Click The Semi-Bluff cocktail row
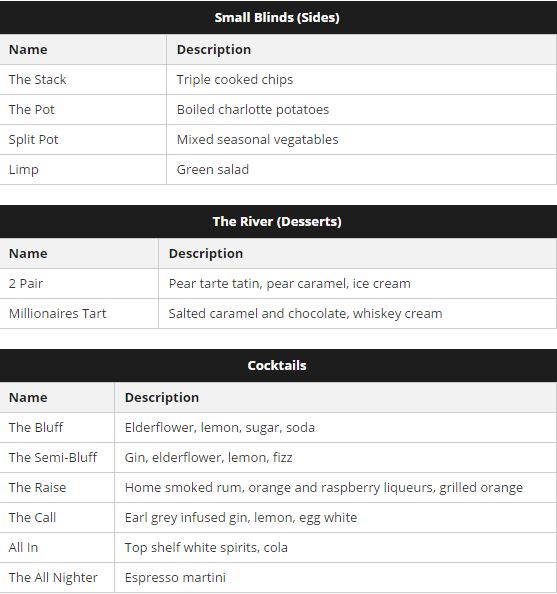Viewport: 557px width, 594px height. [x=278, y=457]
